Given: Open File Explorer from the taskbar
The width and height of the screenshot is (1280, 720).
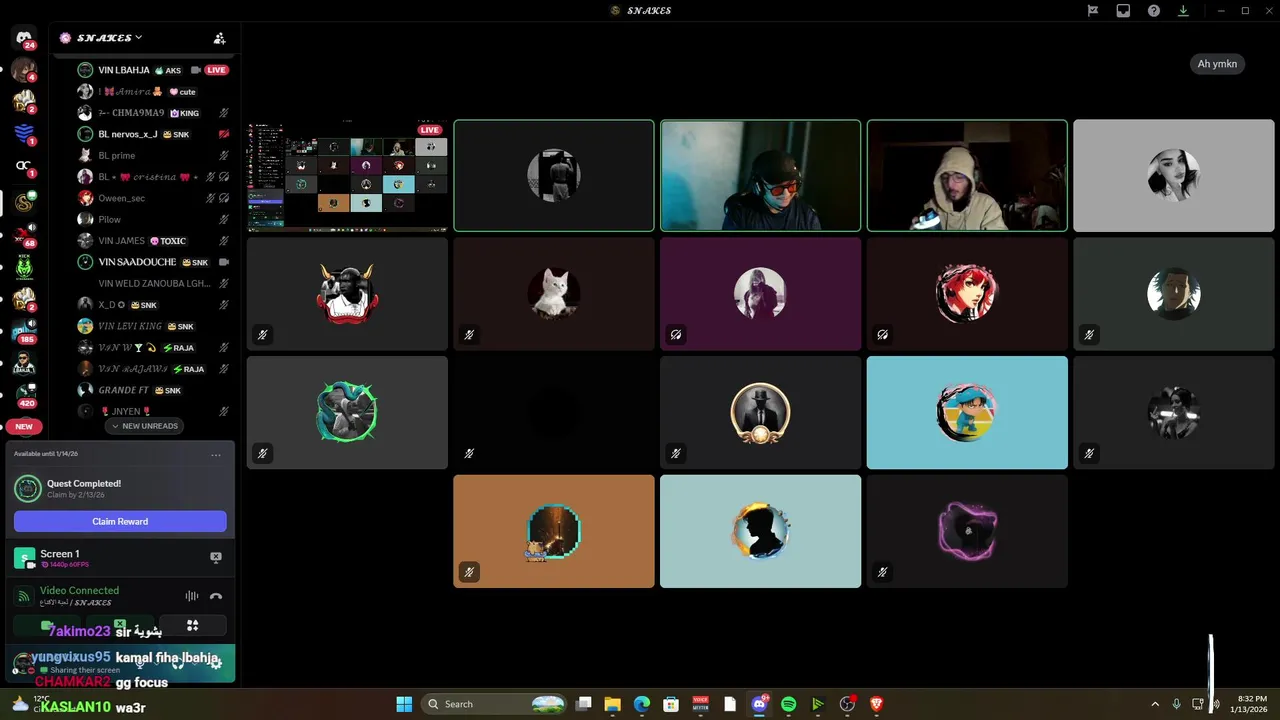Looking at the screenshot, I should [612, 704].
